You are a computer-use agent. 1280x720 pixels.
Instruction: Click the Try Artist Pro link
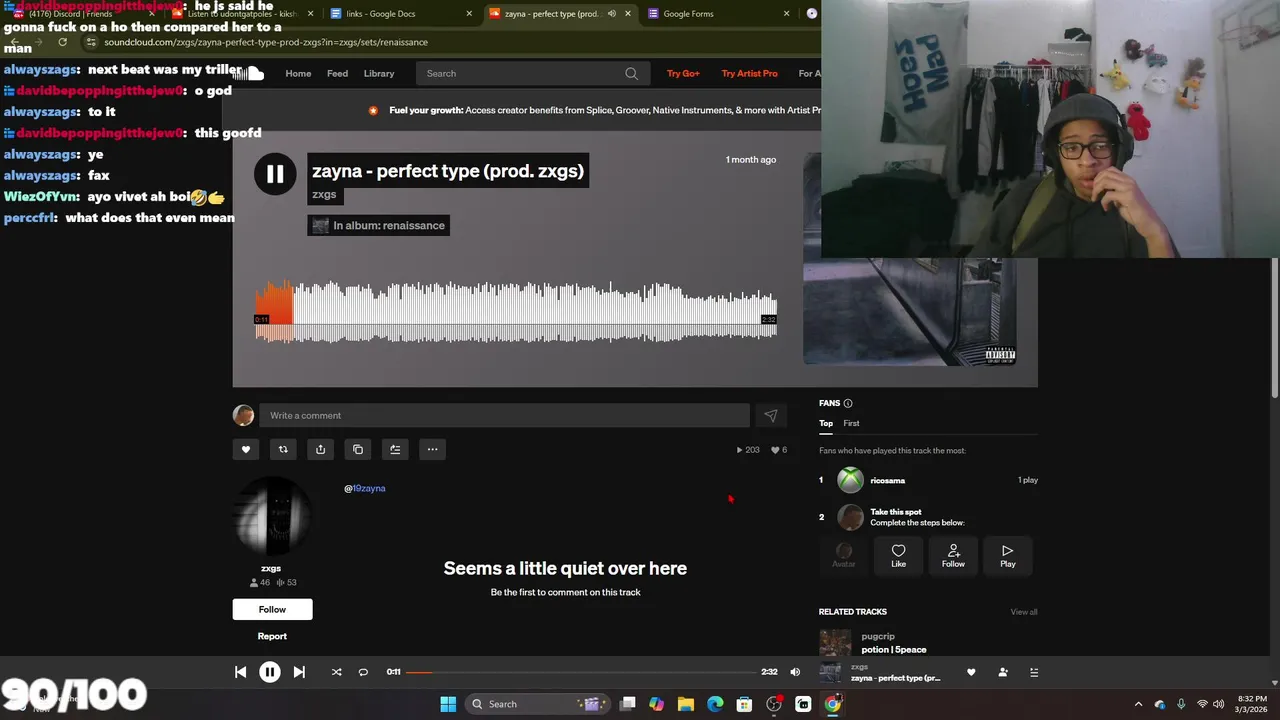pos(749,73)
